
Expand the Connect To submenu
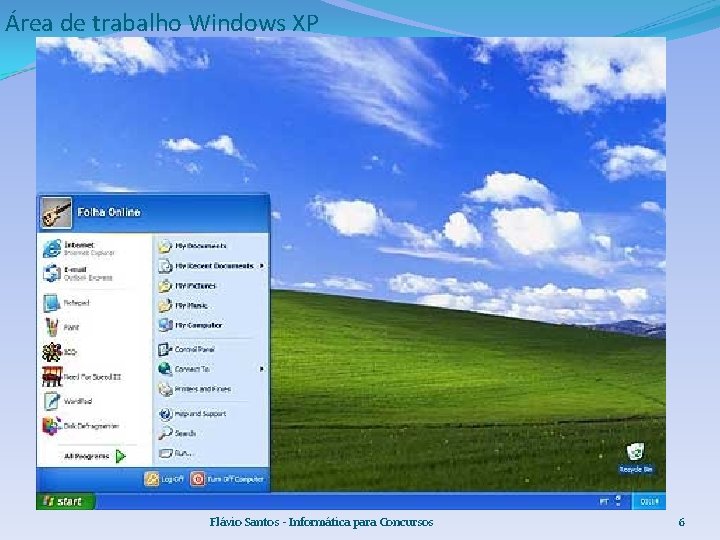(212, 369)
